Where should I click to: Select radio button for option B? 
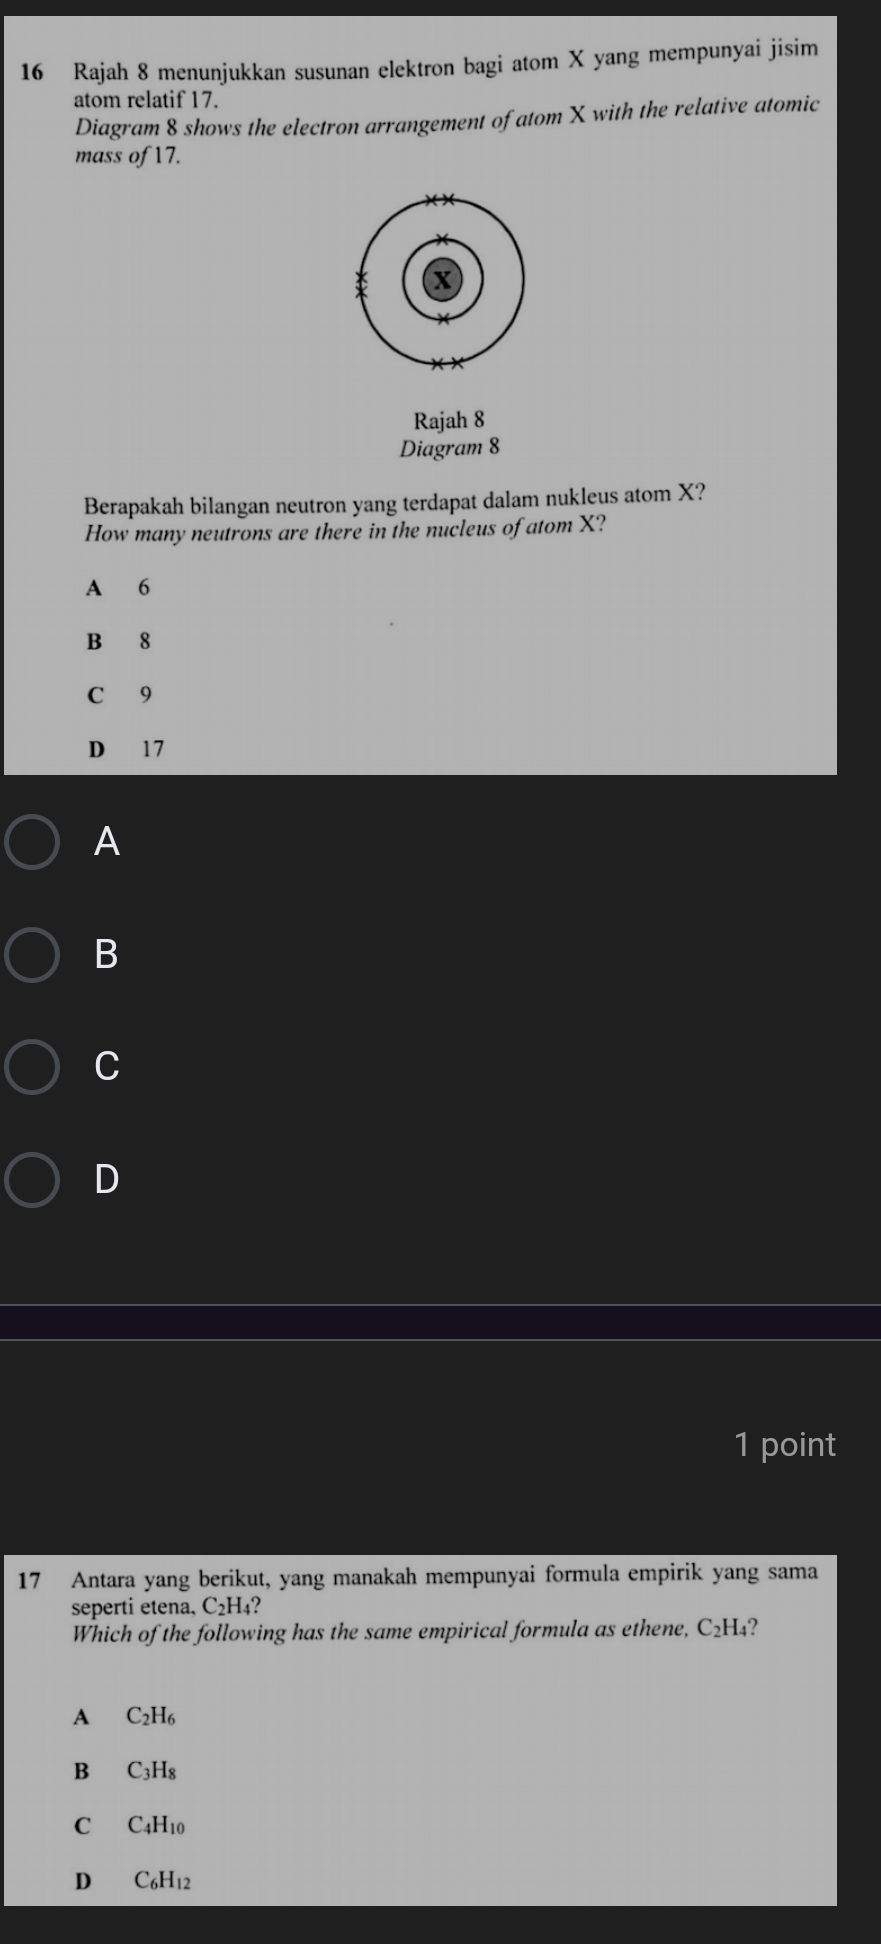(x=32, y=955)
